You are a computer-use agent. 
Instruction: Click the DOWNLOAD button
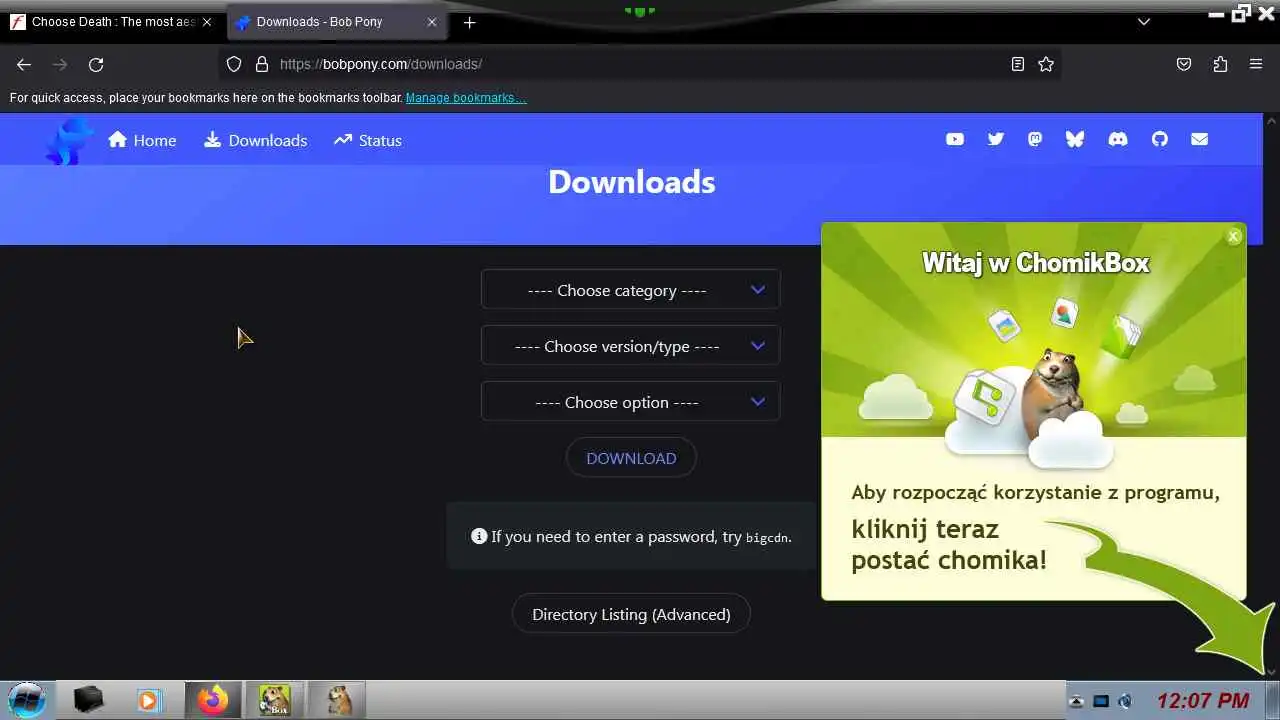coord(631,458)
